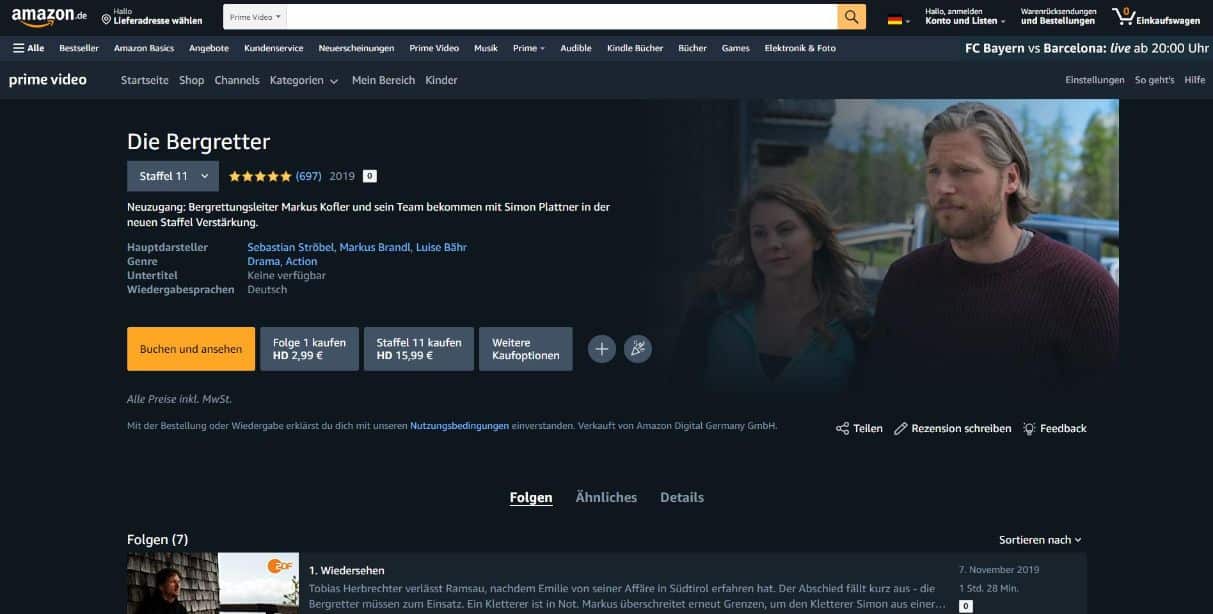Viewport: 1213px width, 614px height.
Task: Open the Kinder section
Action: click(x=441, y=80)
